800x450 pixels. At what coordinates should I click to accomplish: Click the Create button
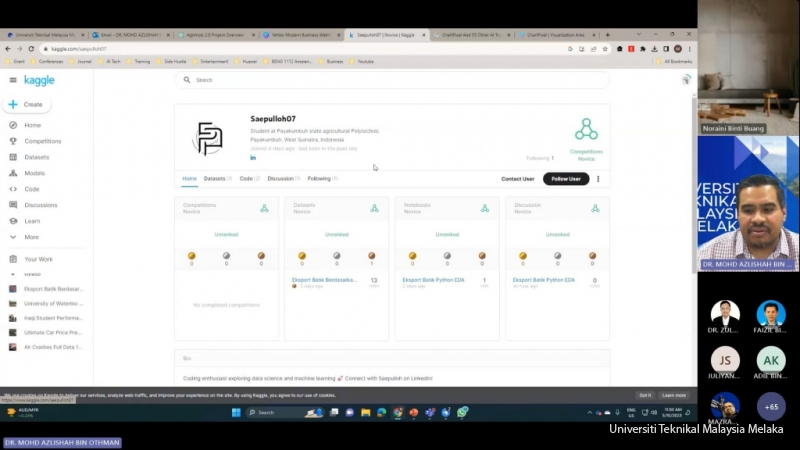[26, 104]
